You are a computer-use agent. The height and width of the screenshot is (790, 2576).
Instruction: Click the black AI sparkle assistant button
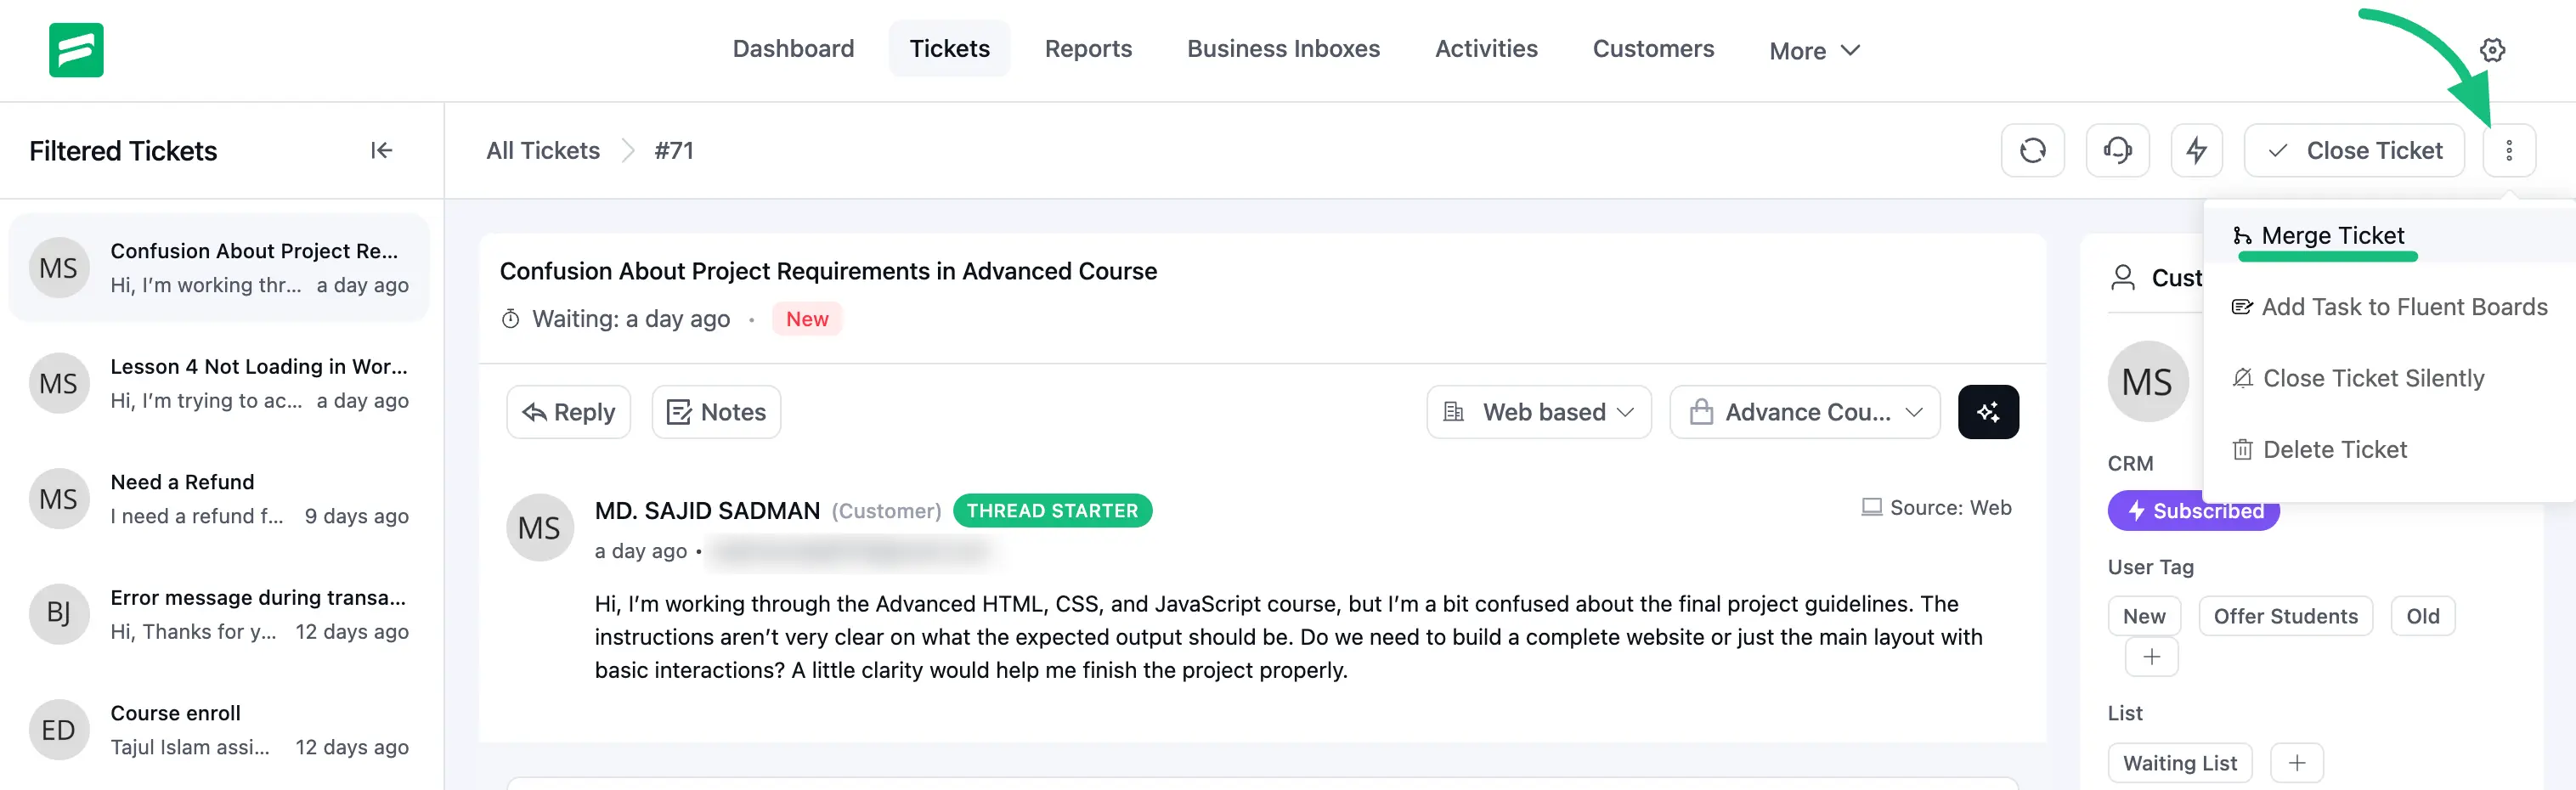[x=1988, y=411]
